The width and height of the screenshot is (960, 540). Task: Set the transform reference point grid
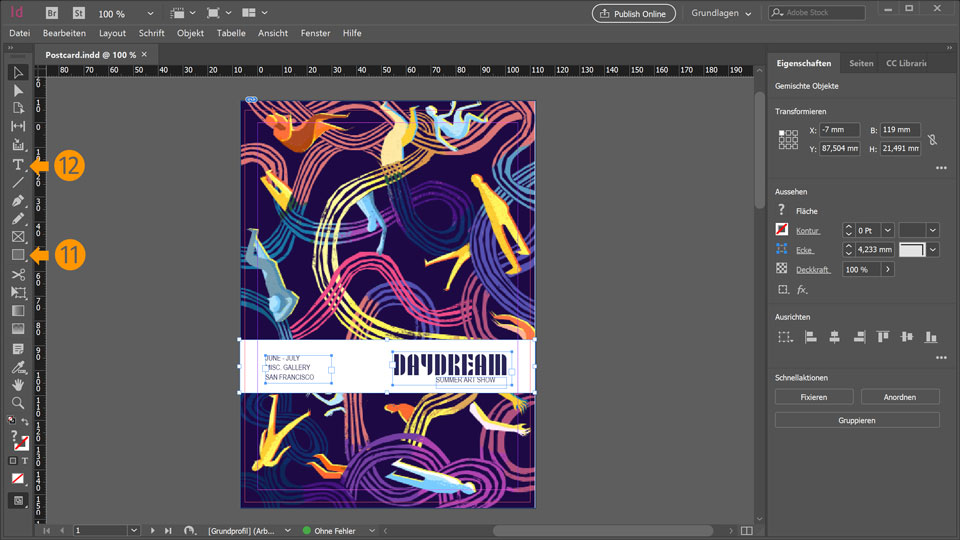[x=788, y=140]
